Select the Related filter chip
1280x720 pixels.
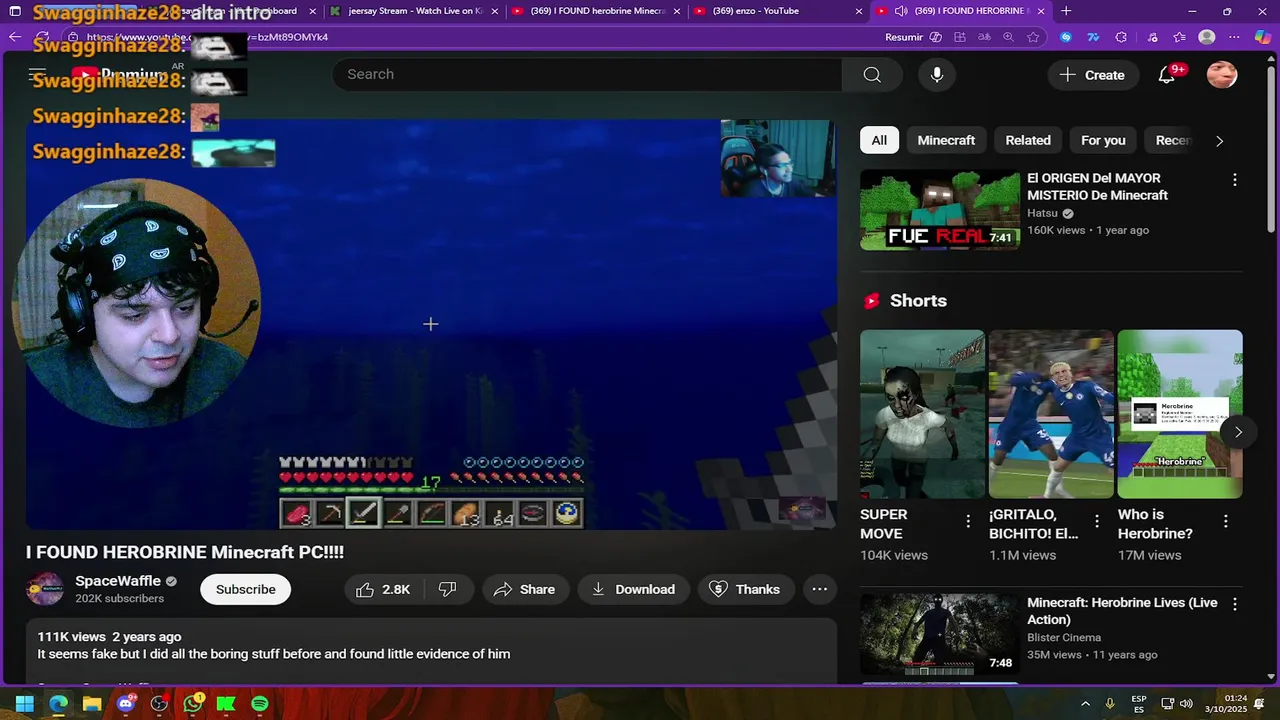1028,141
